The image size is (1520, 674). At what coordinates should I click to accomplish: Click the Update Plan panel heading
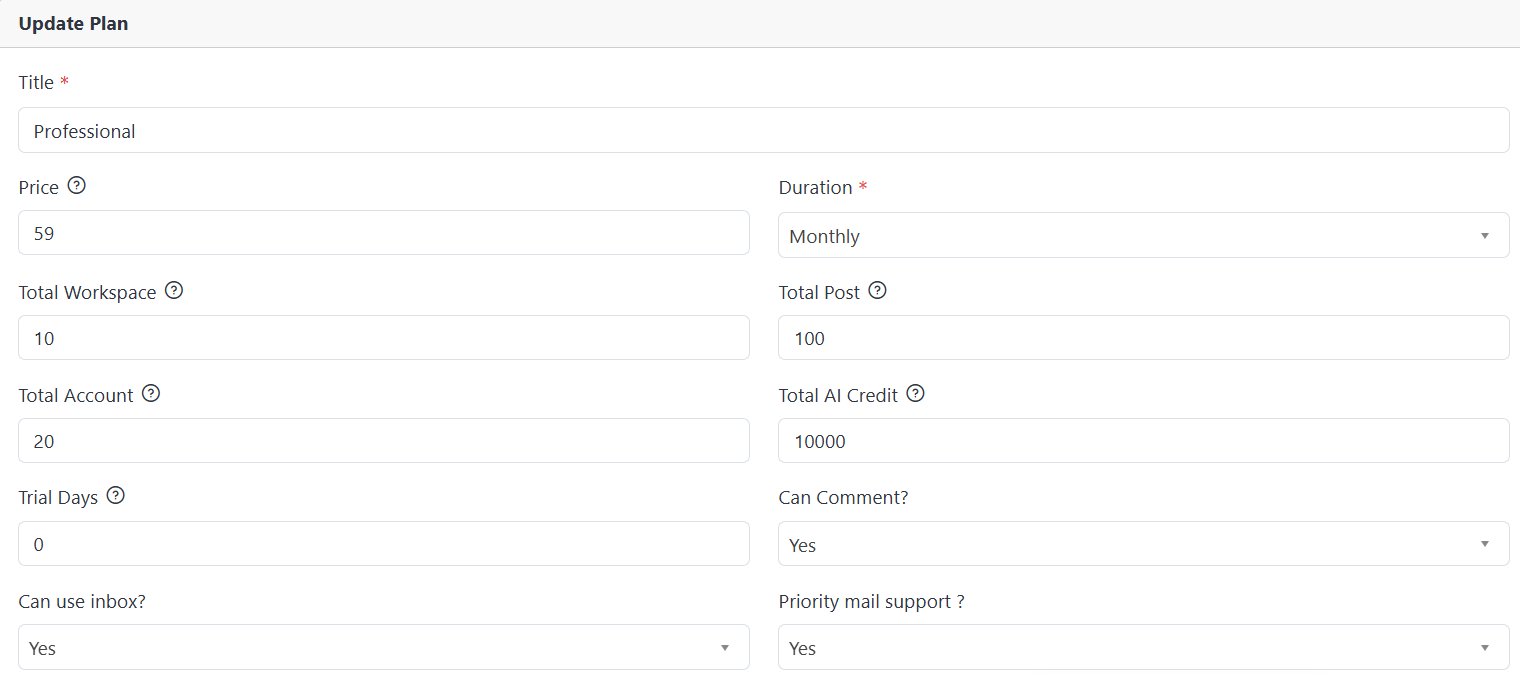[x=74, y=23]
